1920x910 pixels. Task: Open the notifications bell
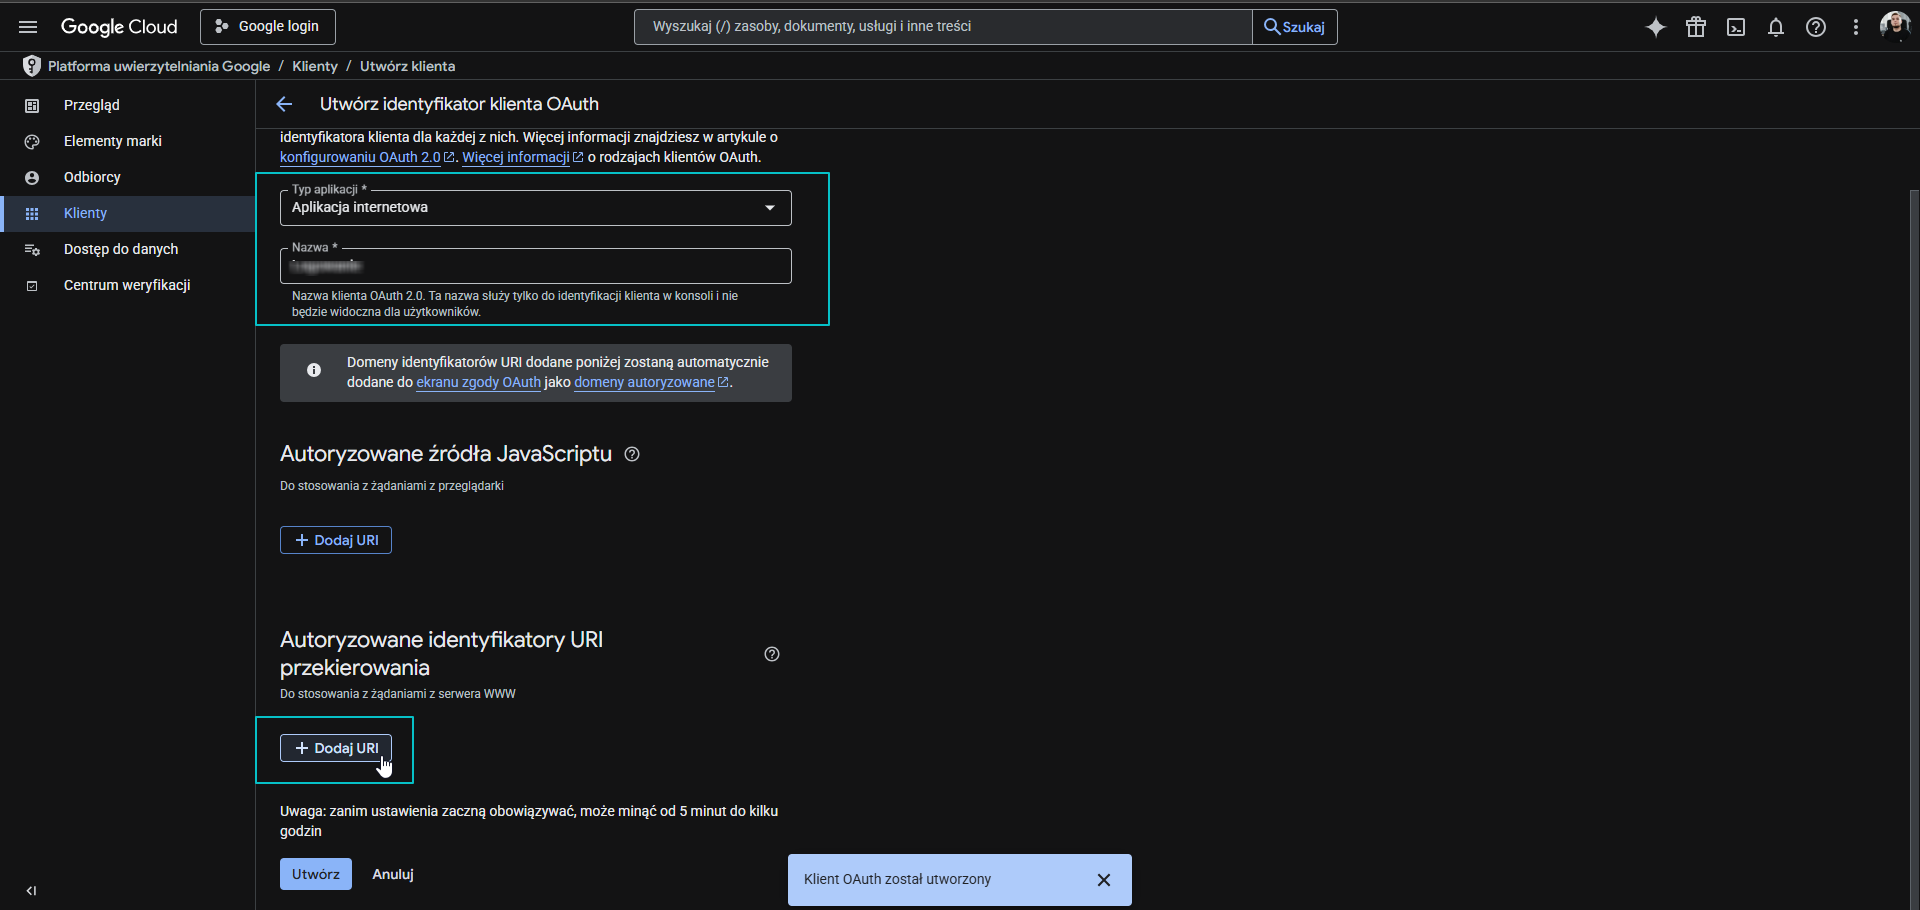point(1776,27)
